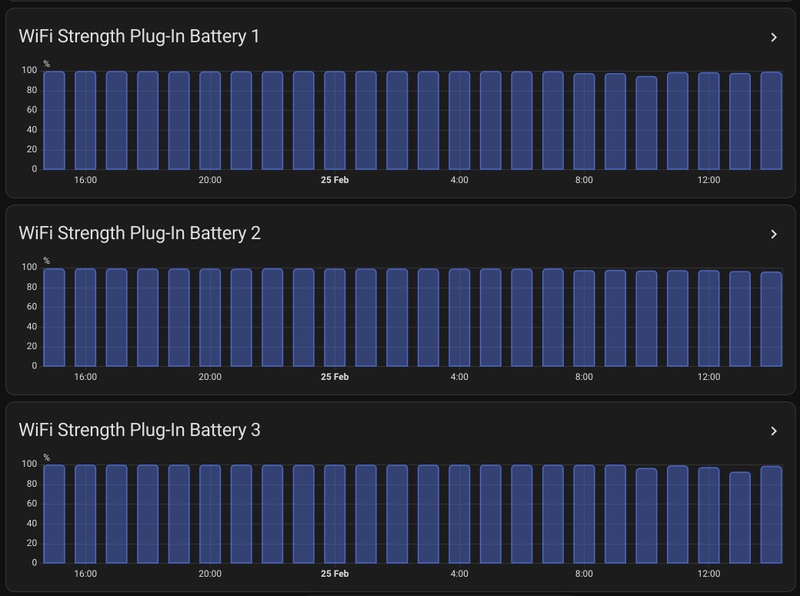Click the 25 Feb label on Battery 1 chart
Screen dimensions: 800x596
(335, 177)
